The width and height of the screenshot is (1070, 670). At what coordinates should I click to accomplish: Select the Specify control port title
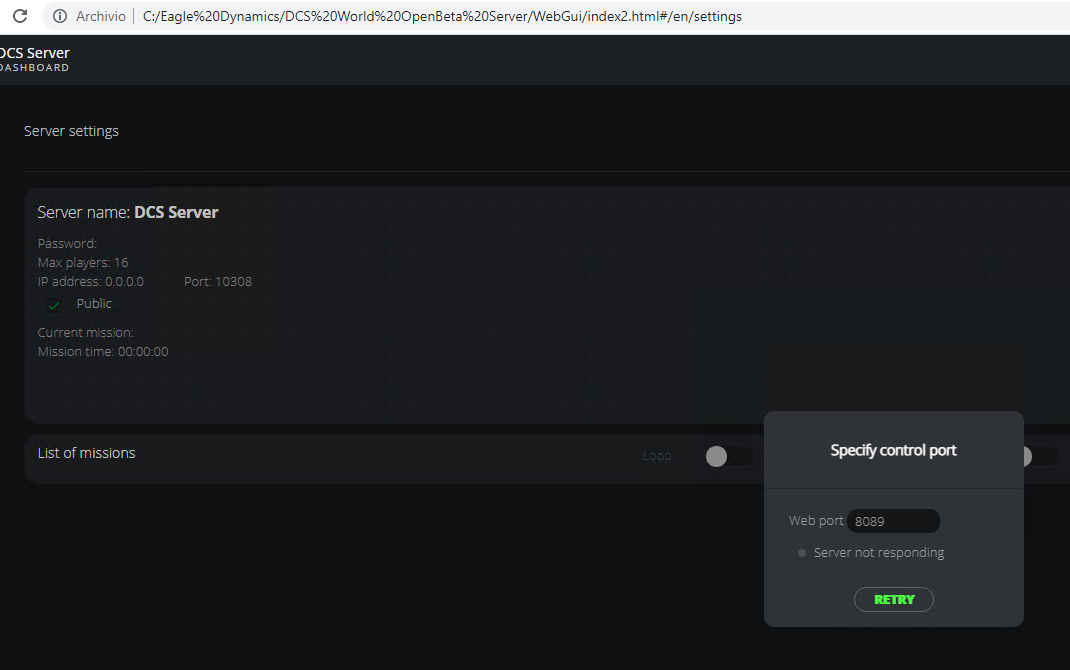pos(893,450)
